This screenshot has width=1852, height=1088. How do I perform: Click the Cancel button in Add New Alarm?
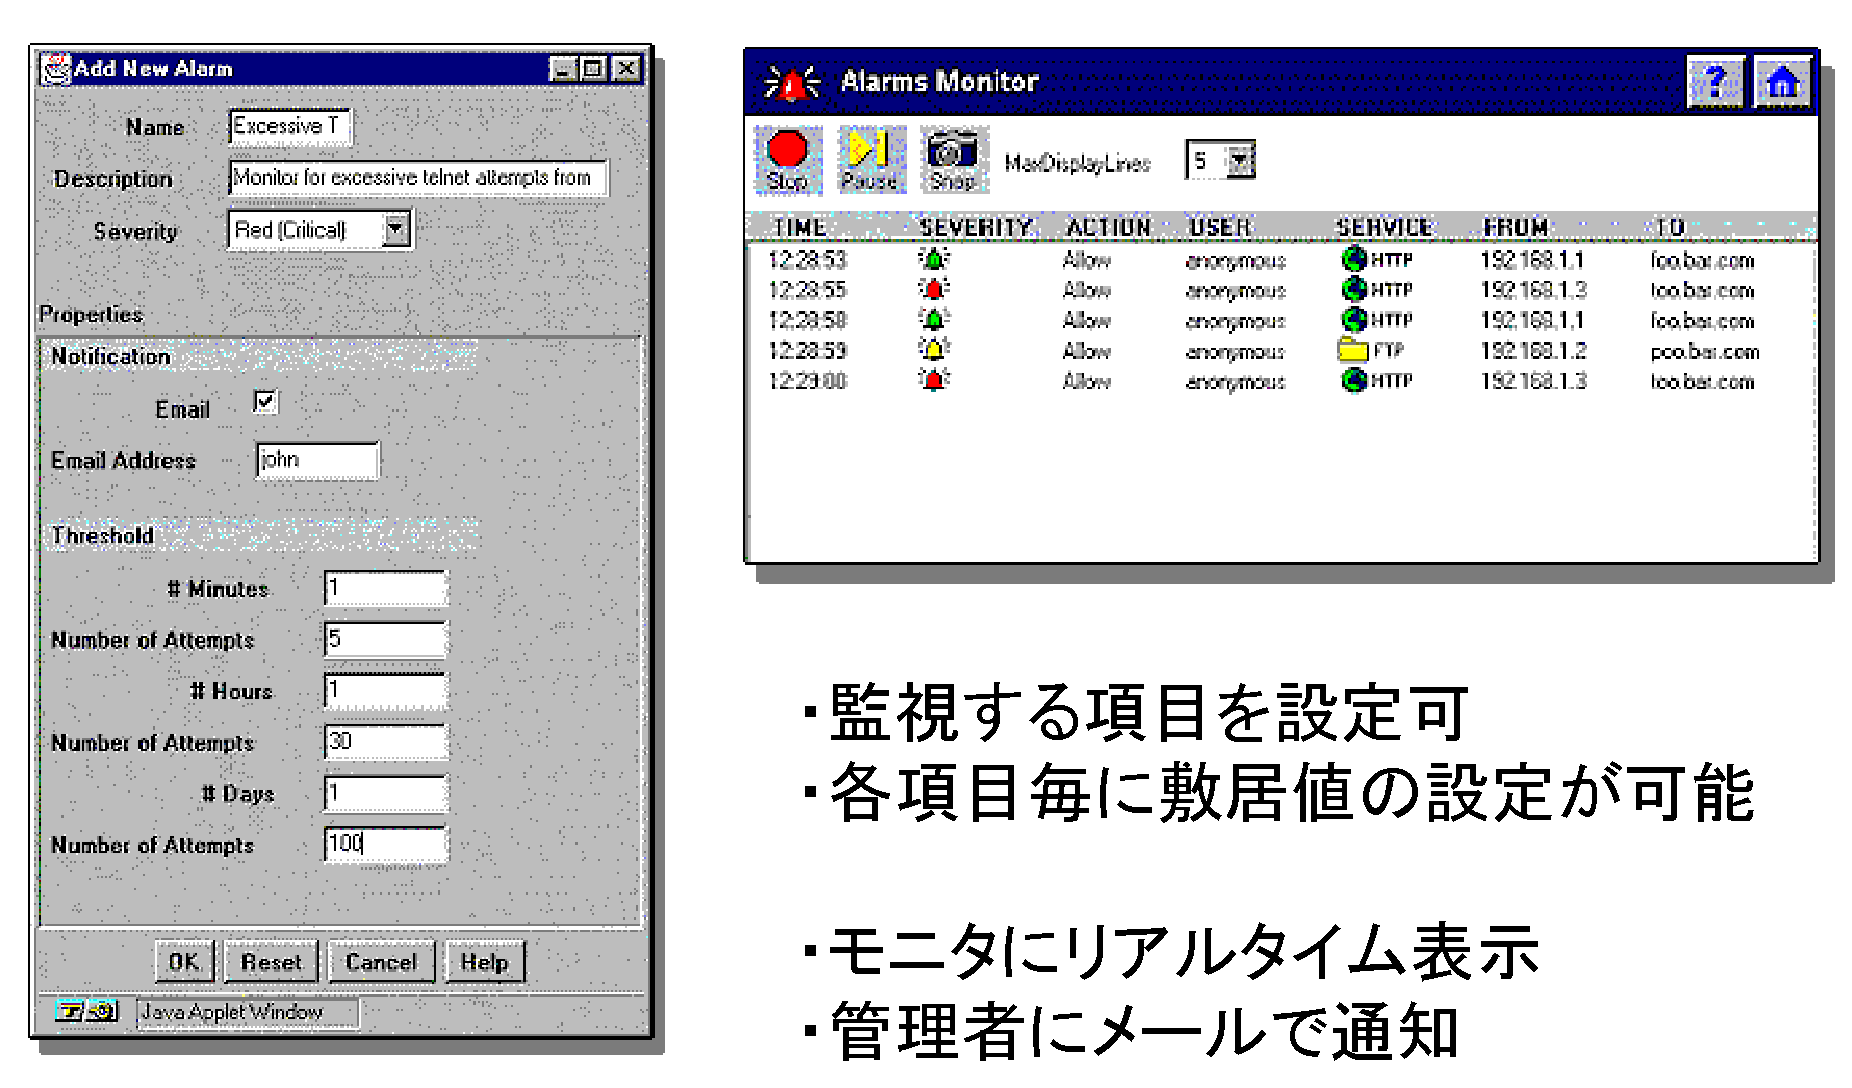coord(380,962)
